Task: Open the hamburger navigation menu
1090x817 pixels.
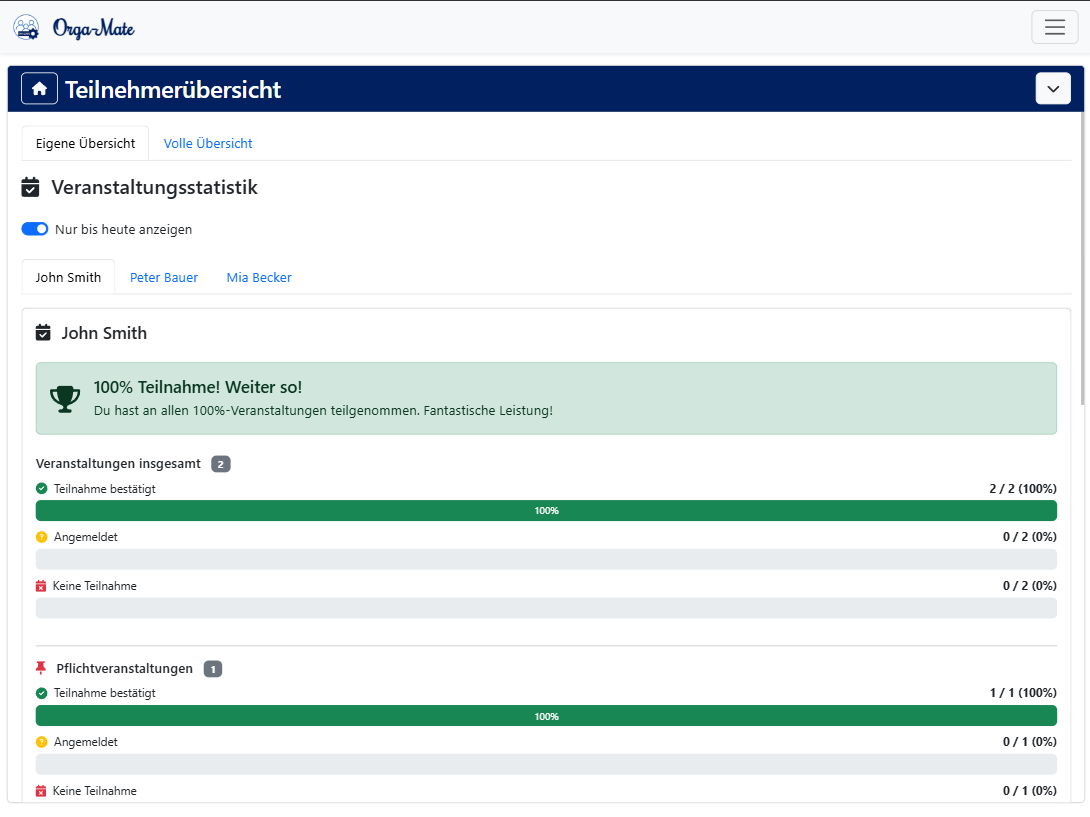Action: pyautogui.click(x=1054, y=27)
